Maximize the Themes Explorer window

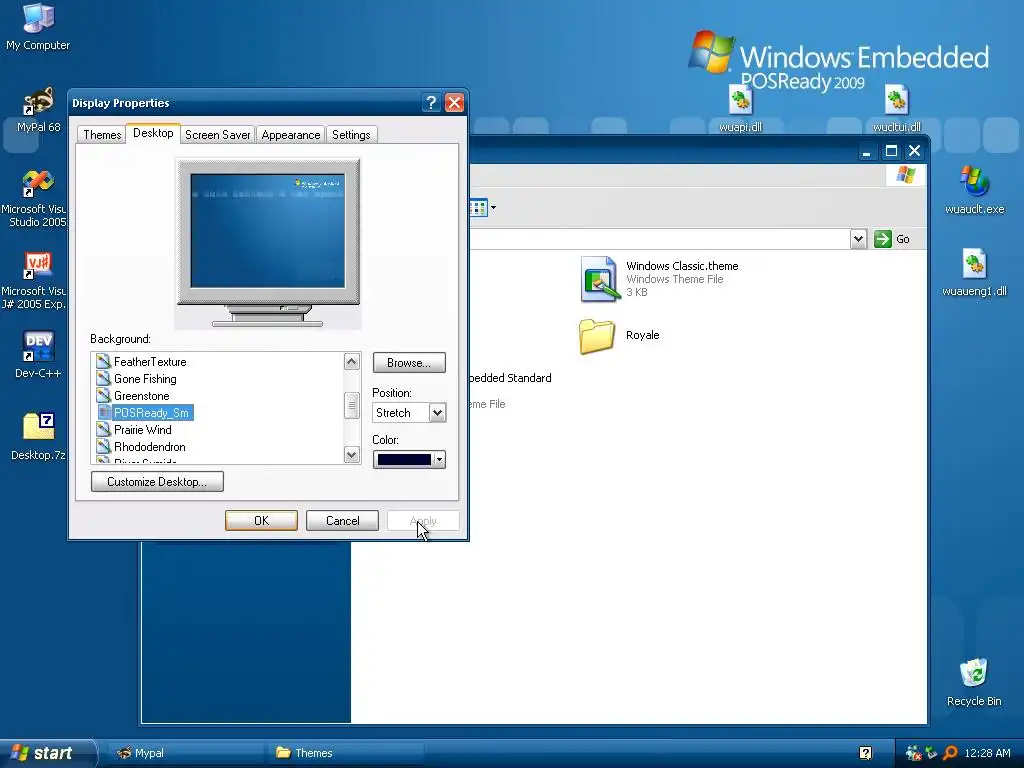pos(891,151)
